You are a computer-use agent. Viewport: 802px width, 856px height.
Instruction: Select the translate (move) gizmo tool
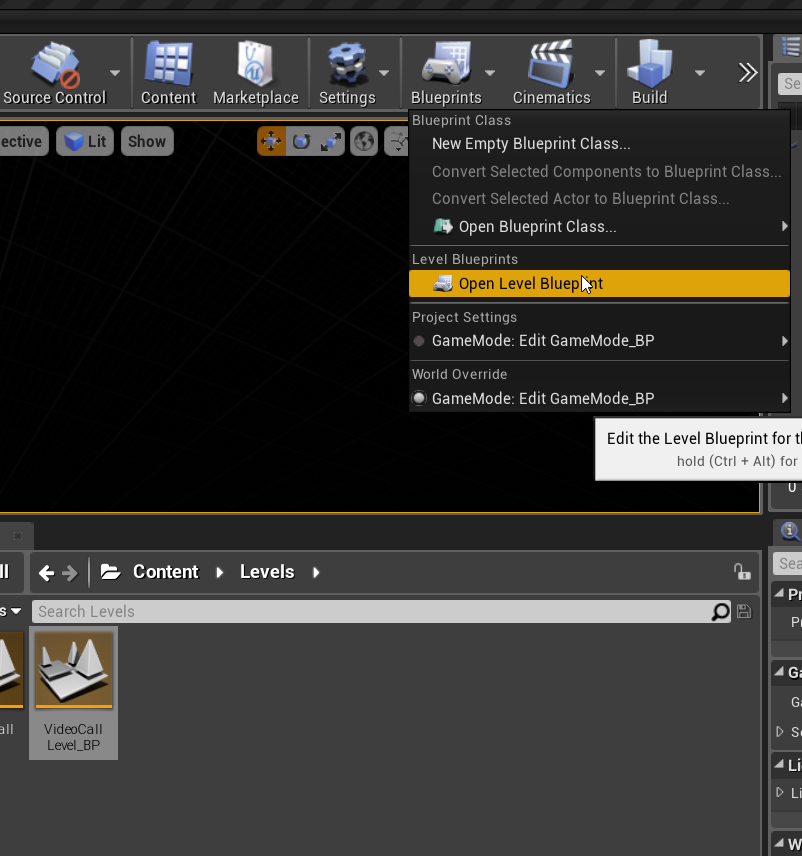271,141
